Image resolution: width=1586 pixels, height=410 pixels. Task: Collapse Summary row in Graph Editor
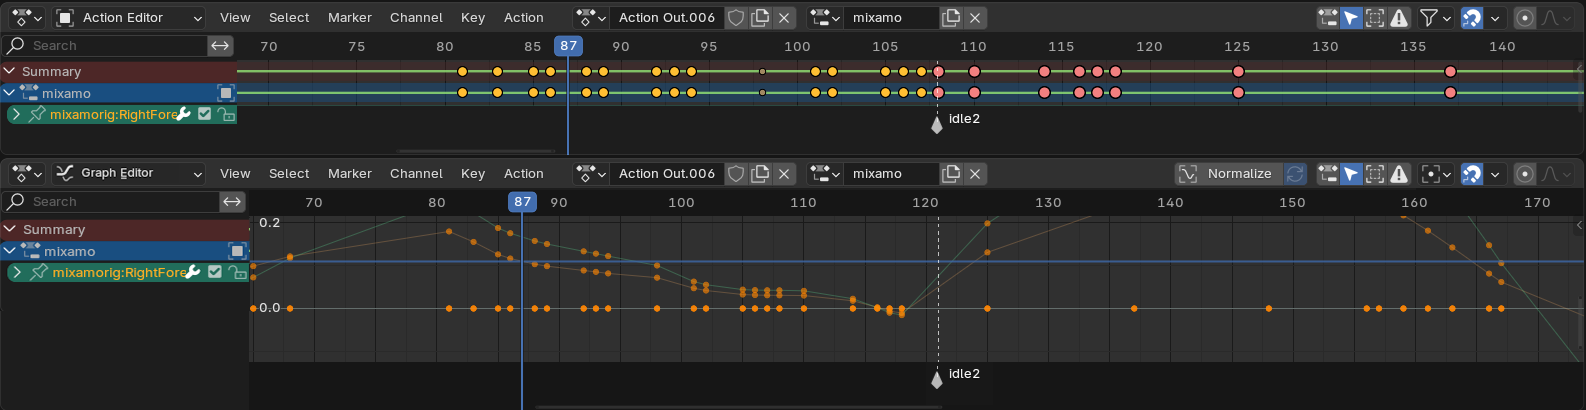[9, 229]
